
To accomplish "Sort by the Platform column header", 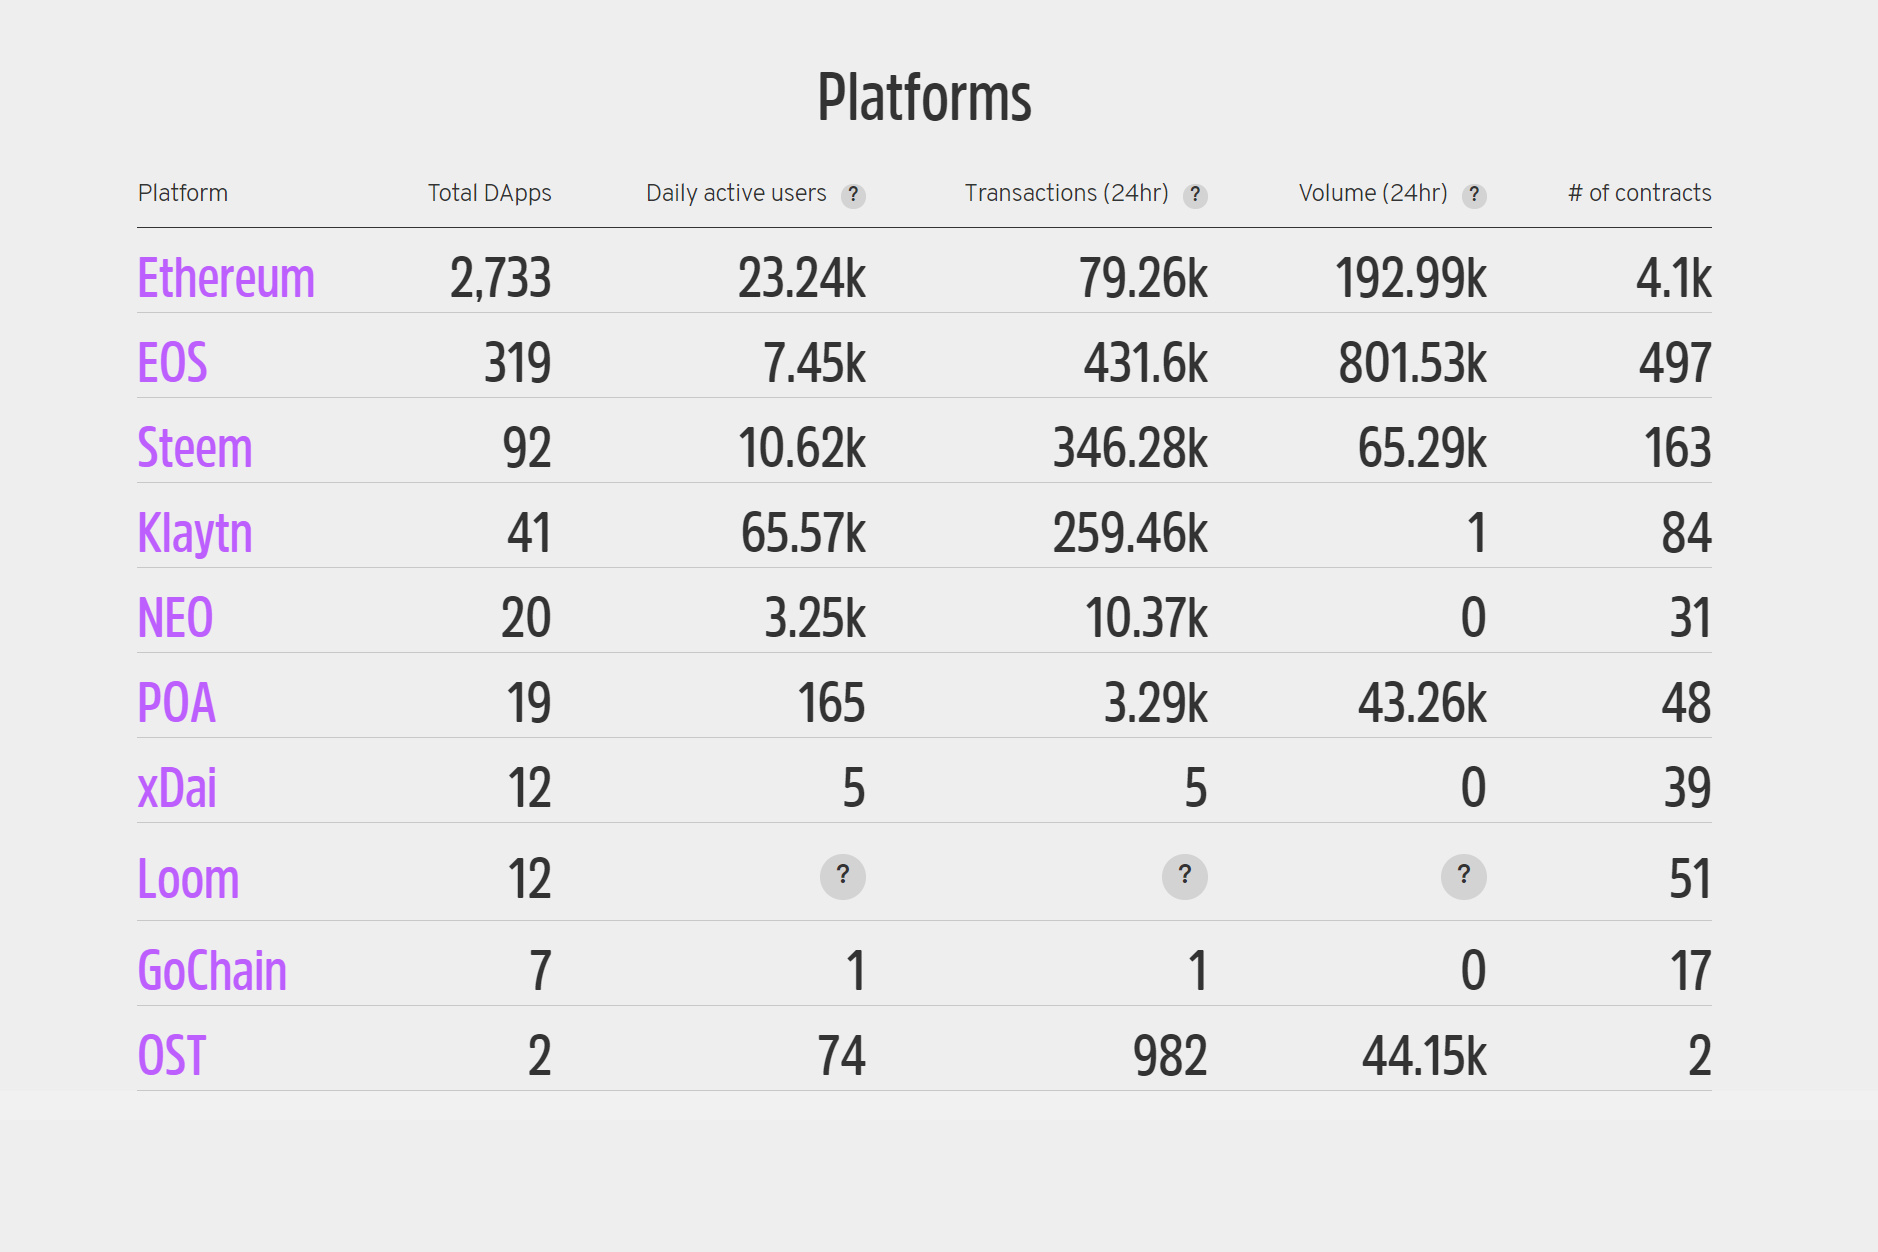I will coord(184,193).
